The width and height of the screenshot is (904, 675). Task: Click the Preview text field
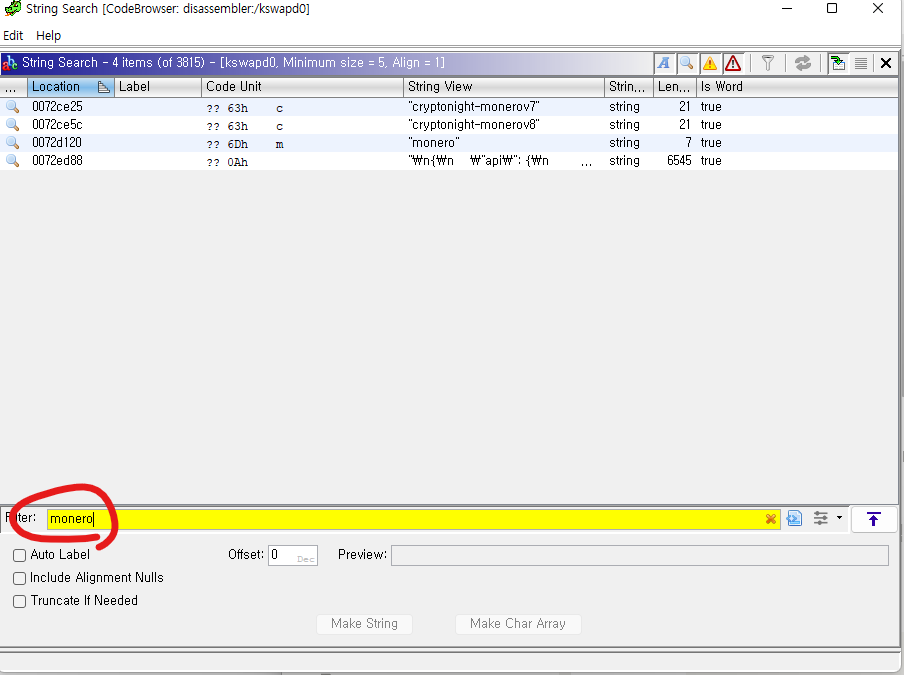(x=640, y=555)
